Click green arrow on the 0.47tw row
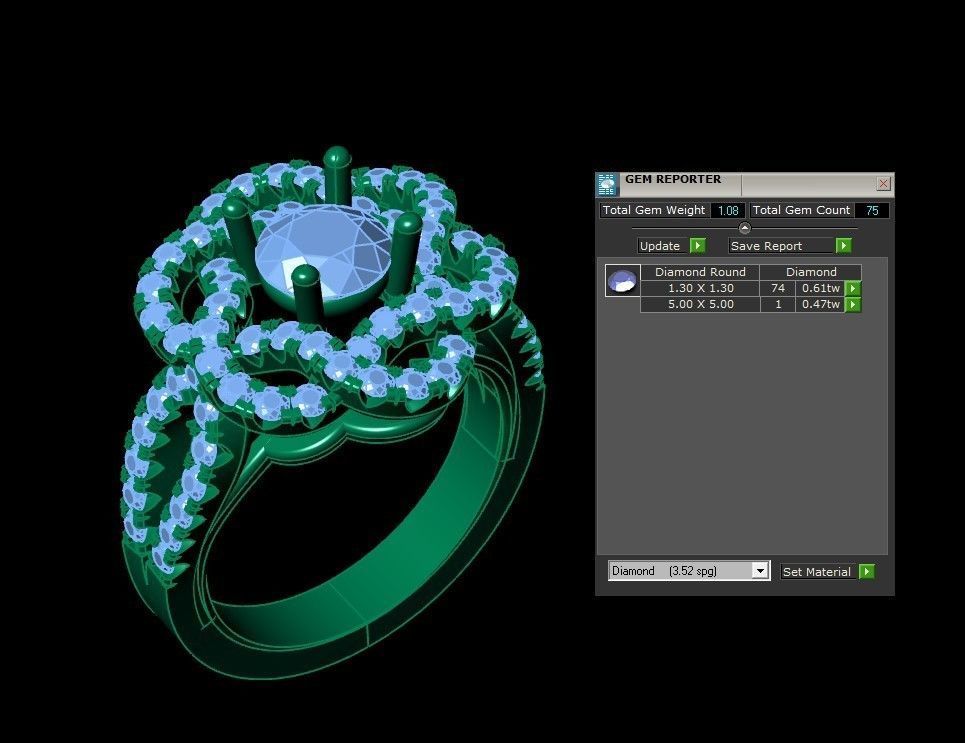The height and width of the screenshot is (743, 965). 853,304
